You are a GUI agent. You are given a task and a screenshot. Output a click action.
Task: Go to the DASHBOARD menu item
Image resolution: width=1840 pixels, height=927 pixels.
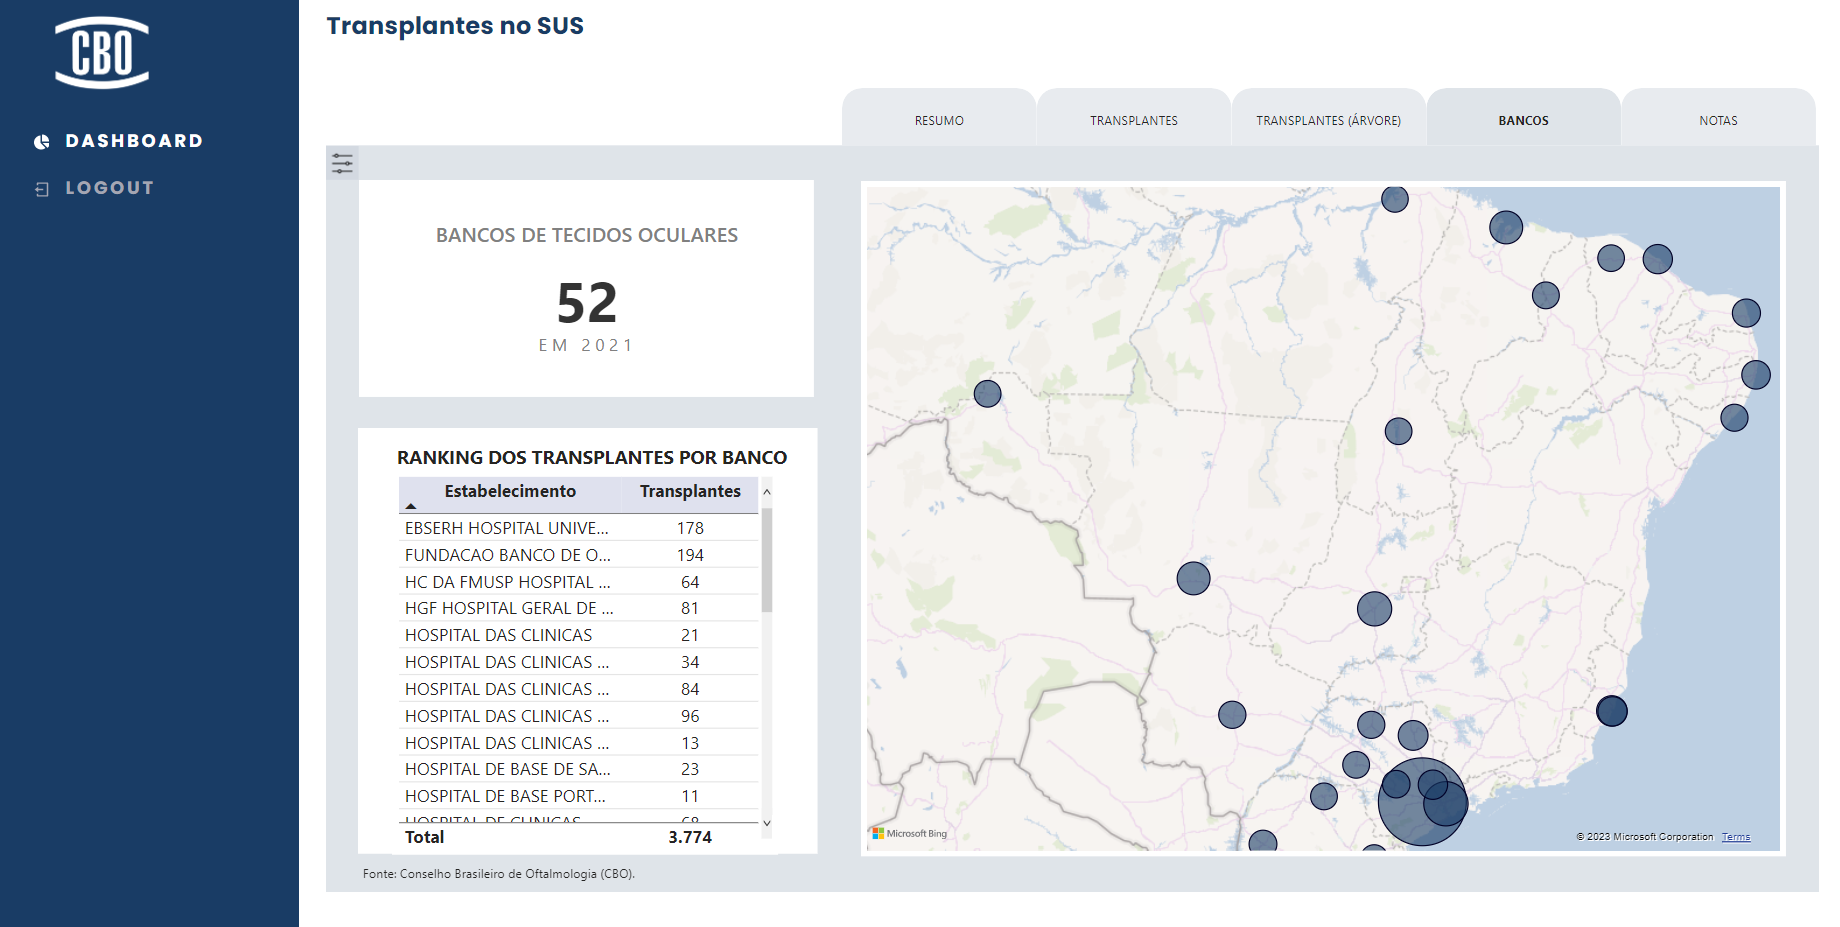point(134,141)
